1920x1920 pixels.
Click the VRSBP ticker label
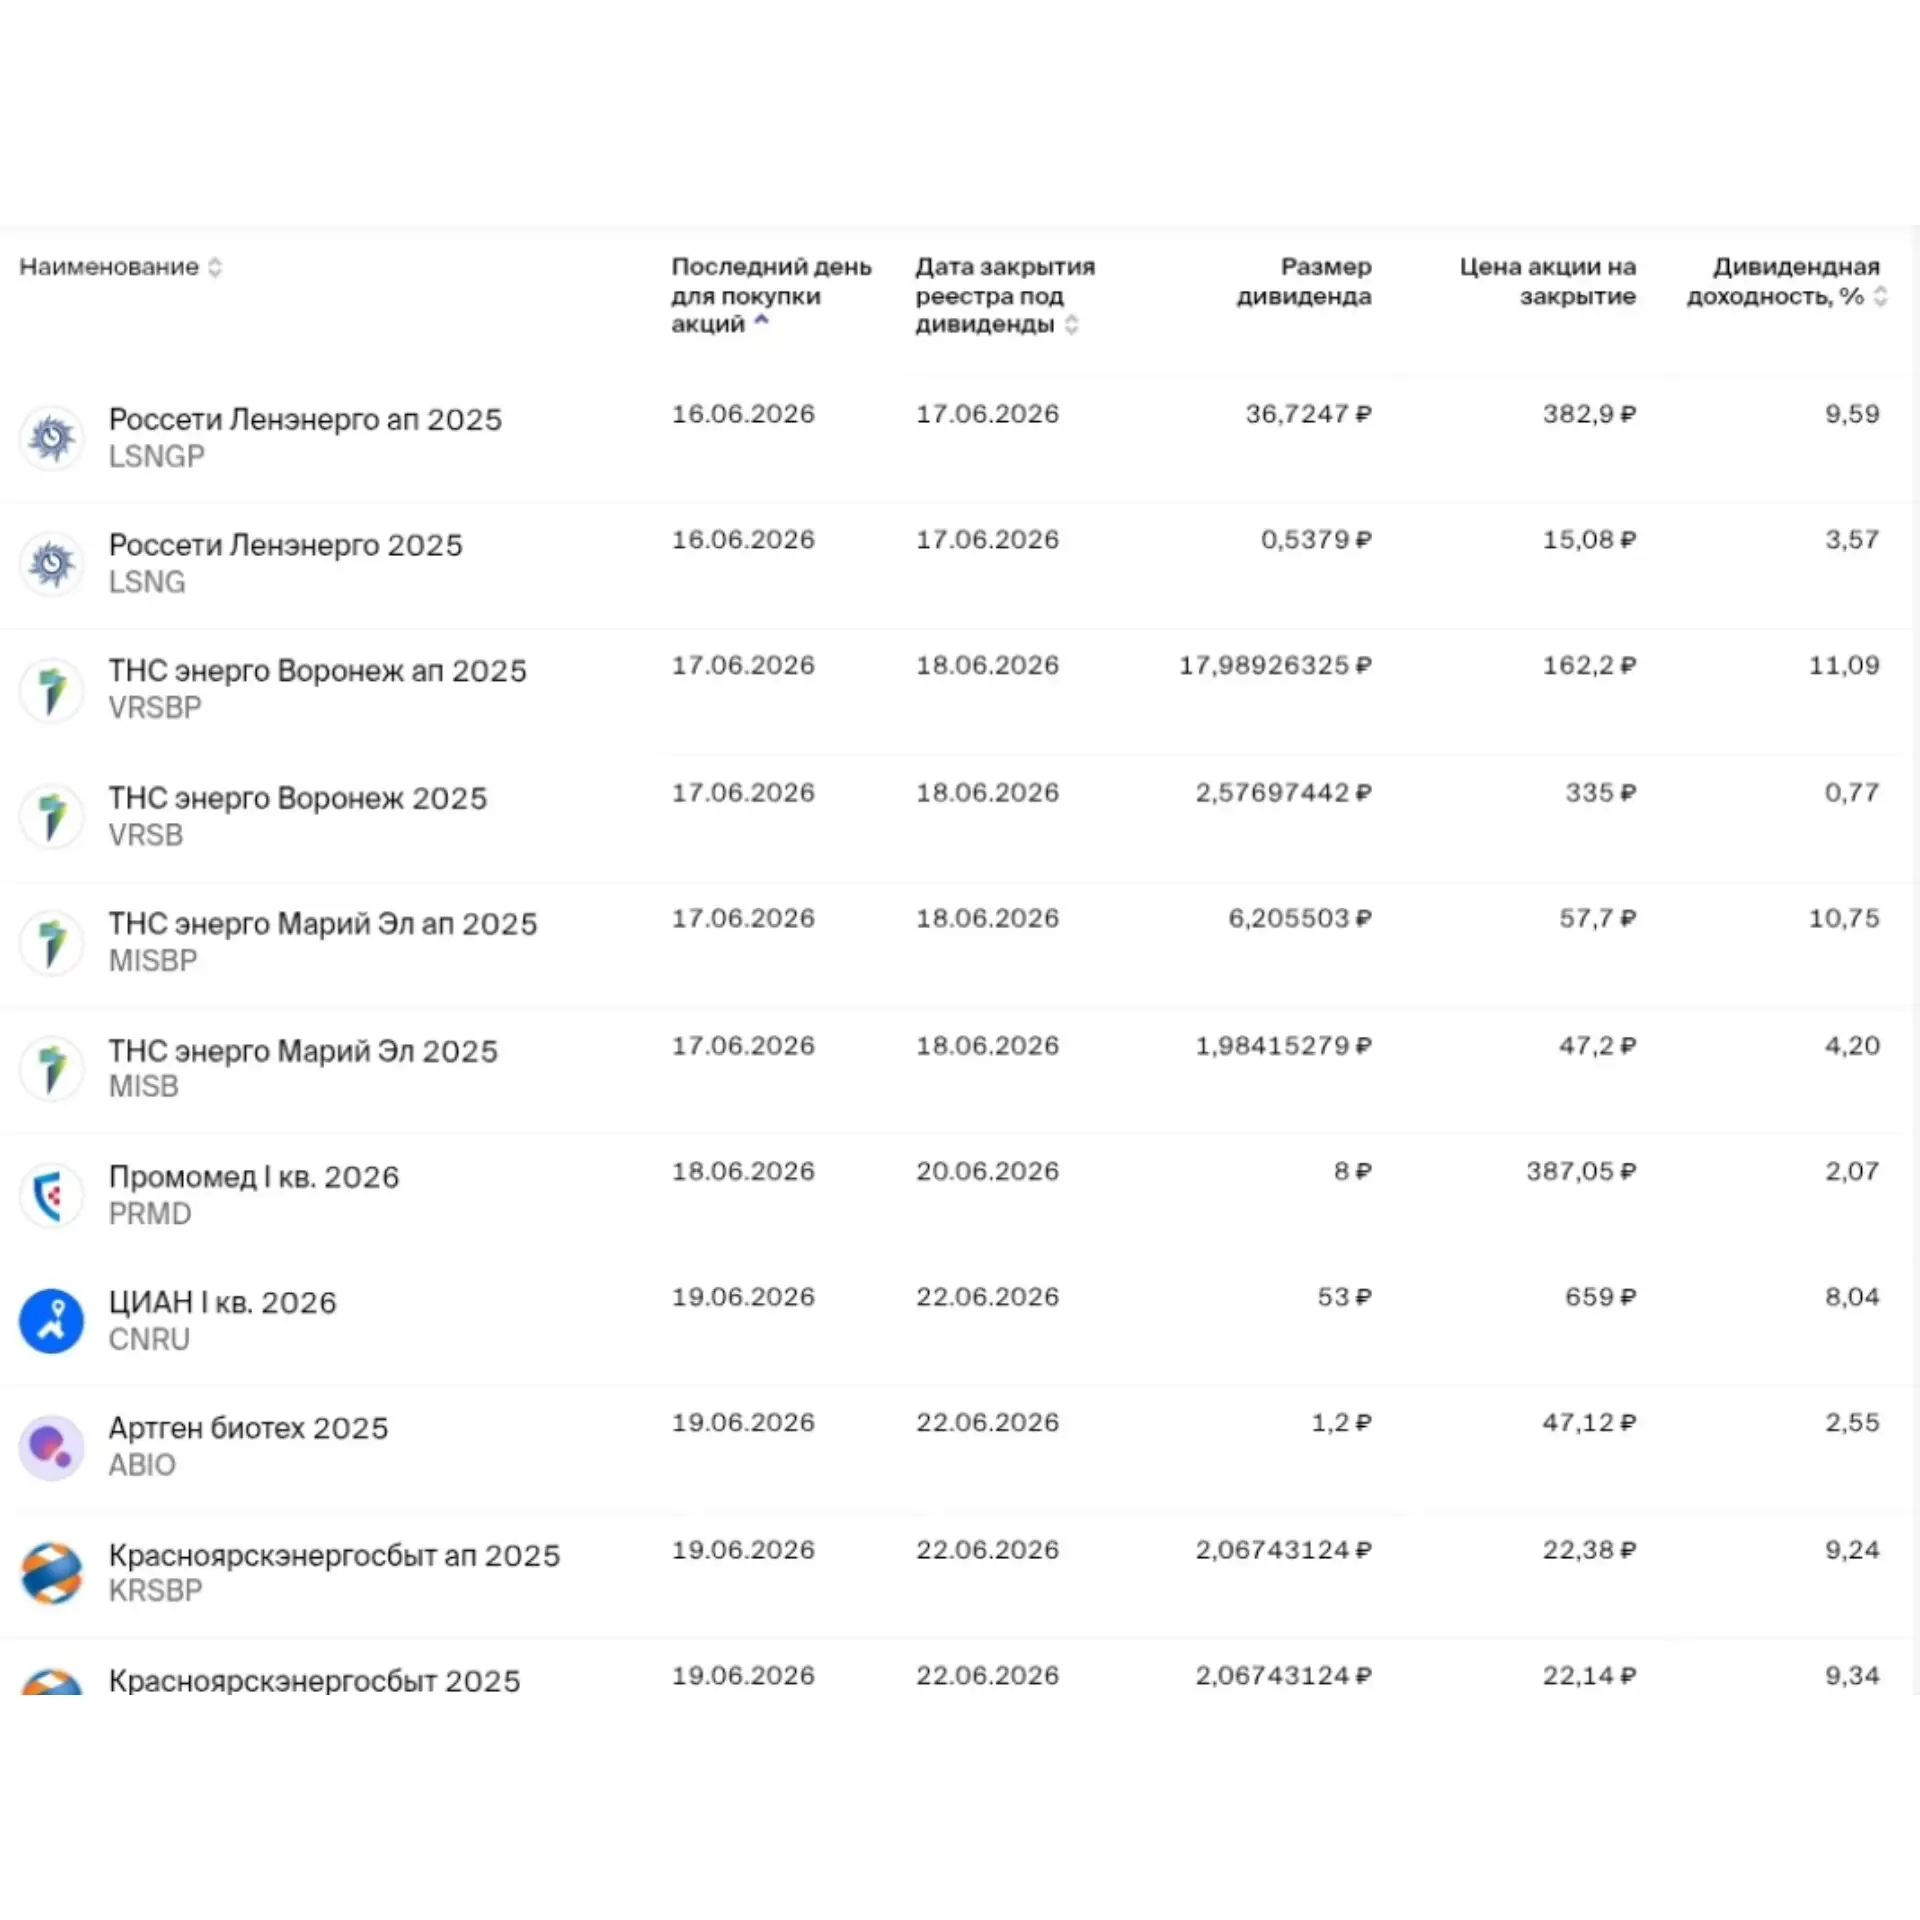click(x=155, y=708)
